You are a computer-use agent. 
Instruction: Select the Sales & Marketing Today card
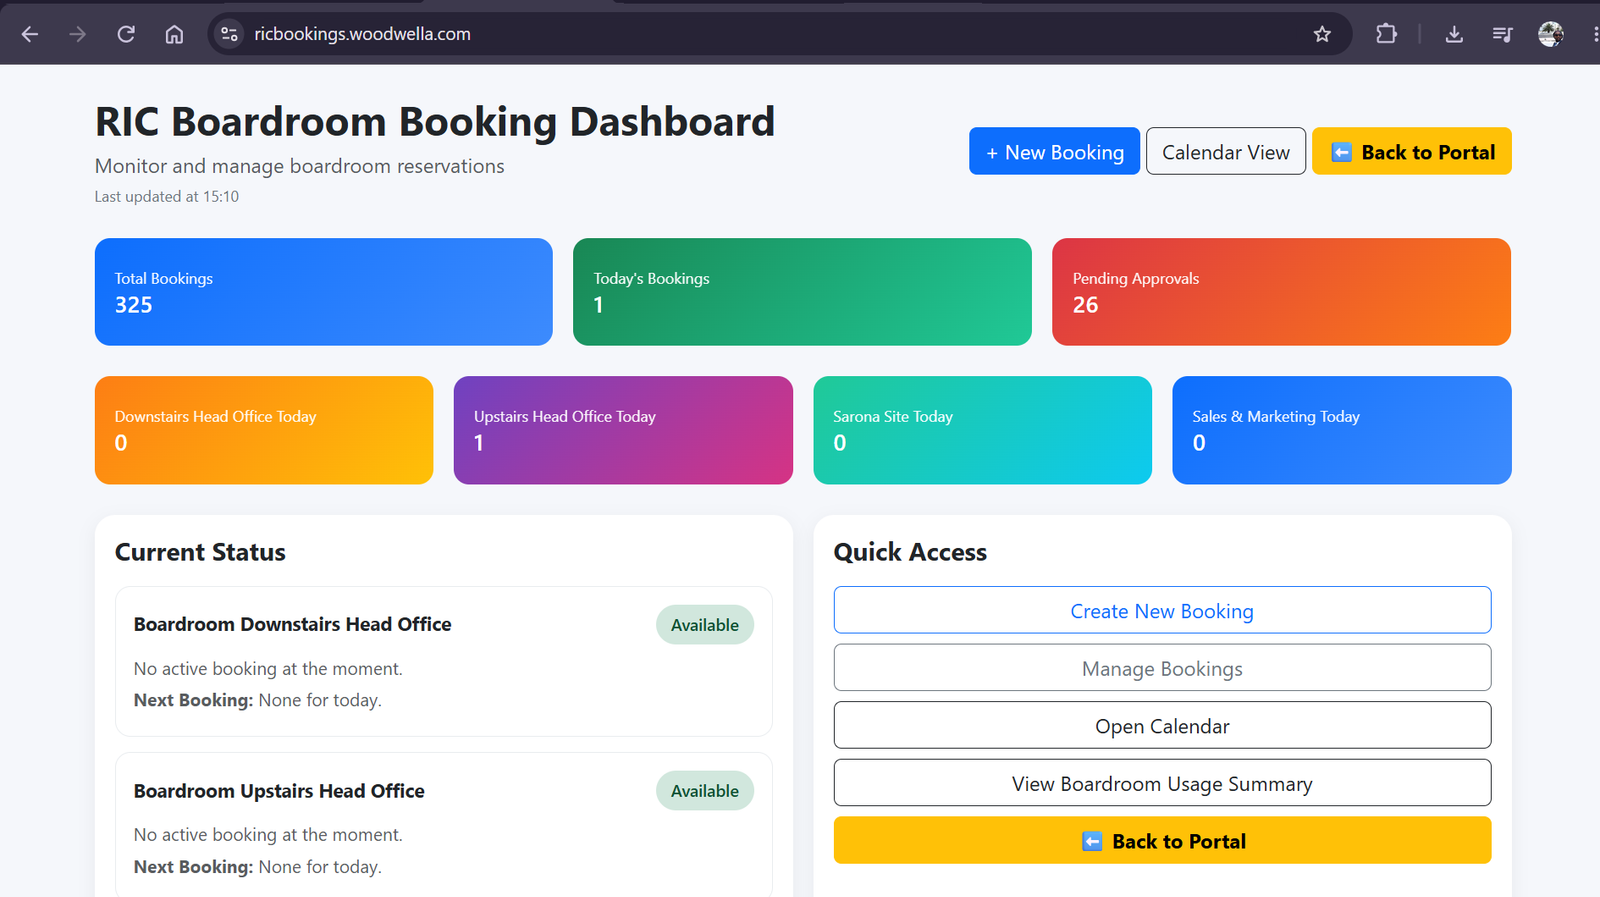pos(1342,430)
